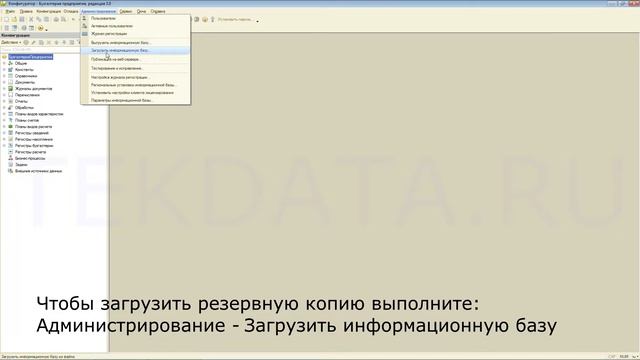Click the Обработки tree node icon
640x360 pixels.
tap(11, 107)
